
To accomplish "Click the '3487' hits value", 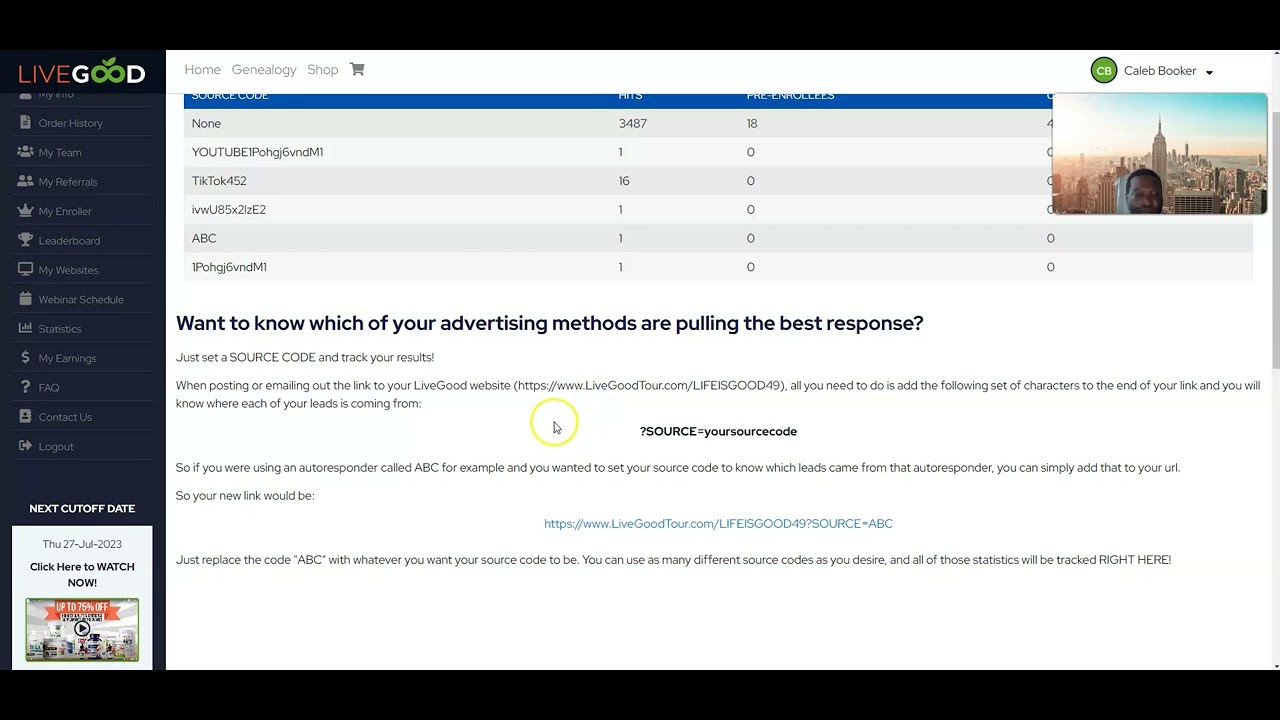I will pos(632,123).
